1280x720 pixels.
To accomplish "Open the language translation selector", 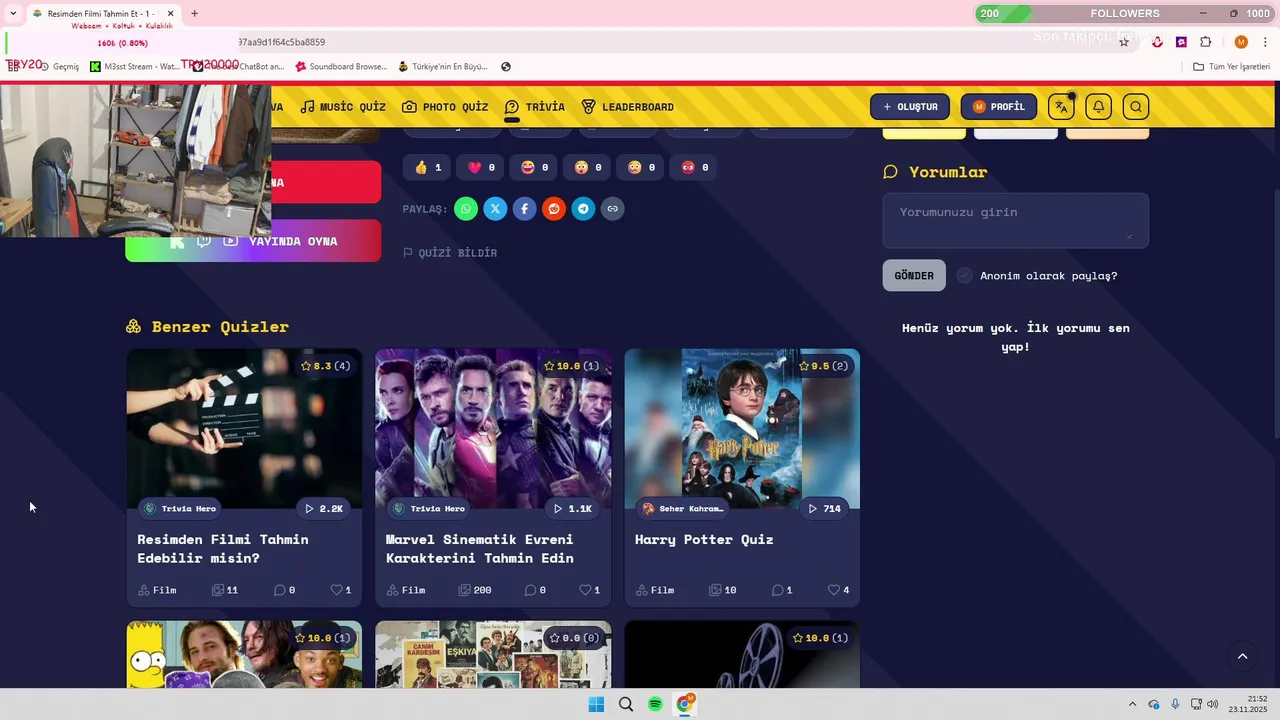I will 1061,107.
